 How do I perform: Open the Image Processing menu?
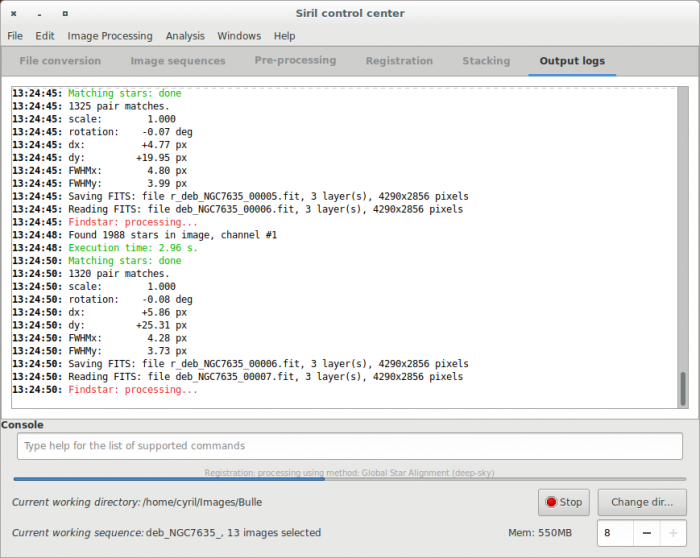tap(110, 36)
